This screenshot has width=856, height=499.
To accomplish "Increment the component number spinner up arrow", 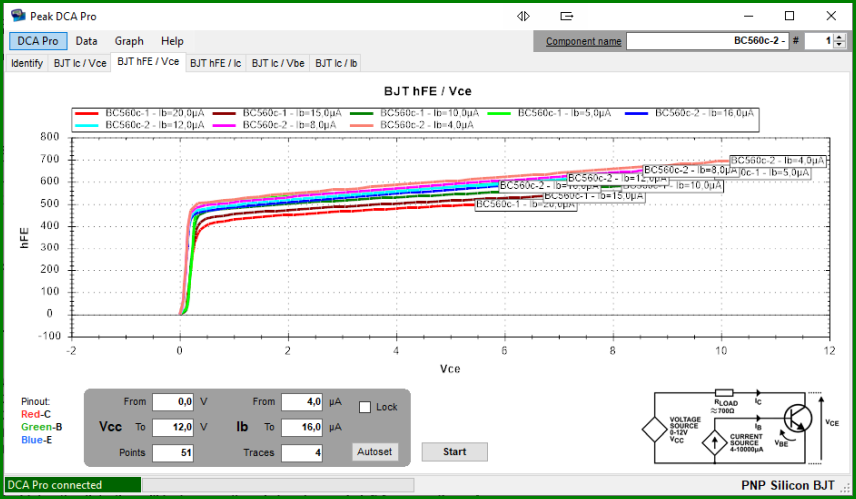I will [840, 37].
